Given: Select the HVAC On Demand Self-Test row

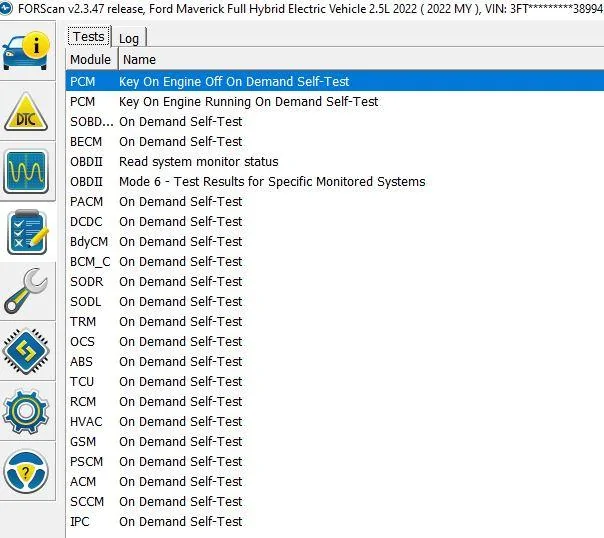Looking at the screenshot, I should click(x=335, y=422).
